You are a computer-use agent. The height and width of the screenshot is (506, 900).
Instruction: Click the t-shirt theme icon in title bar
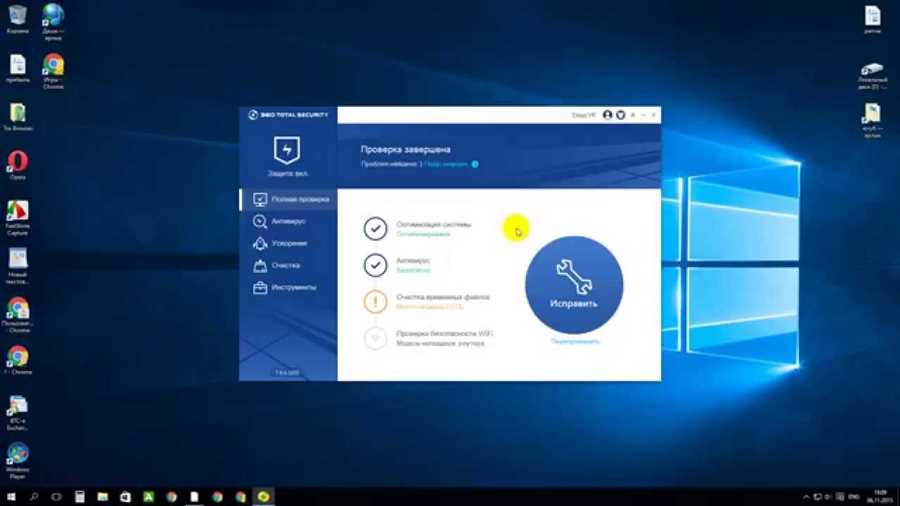pos(620,115)
